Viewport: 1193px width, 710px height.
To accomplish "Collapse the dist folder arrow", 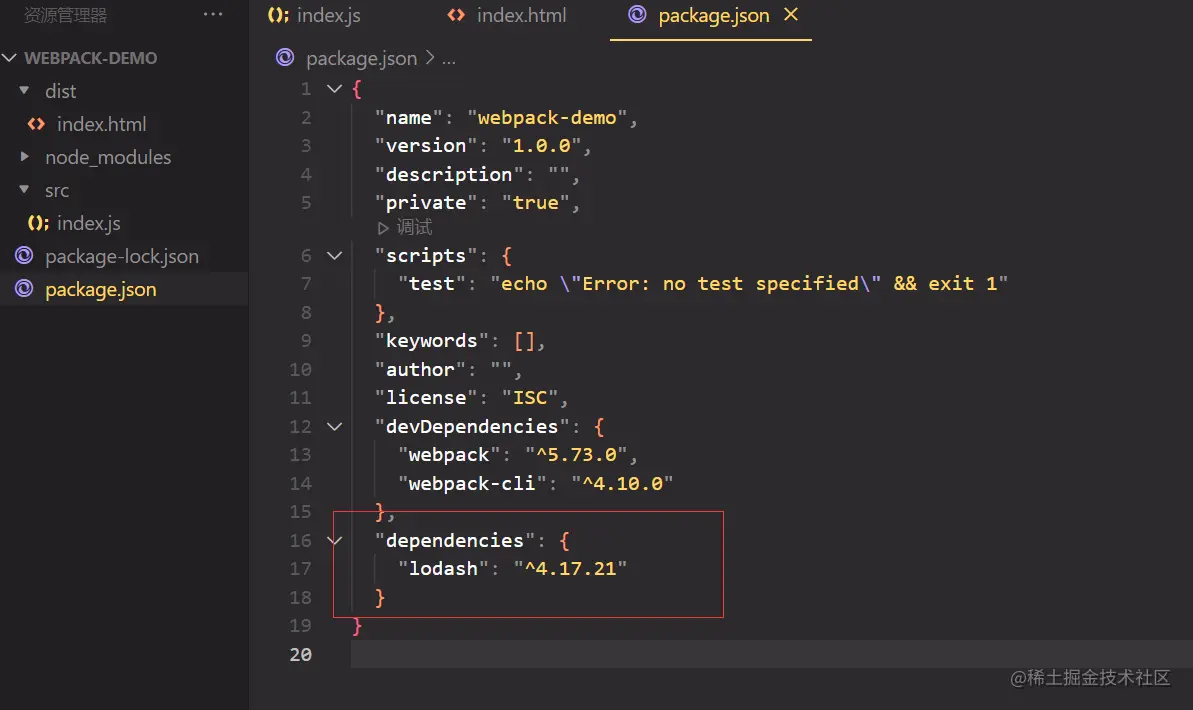I will [24, 91].
